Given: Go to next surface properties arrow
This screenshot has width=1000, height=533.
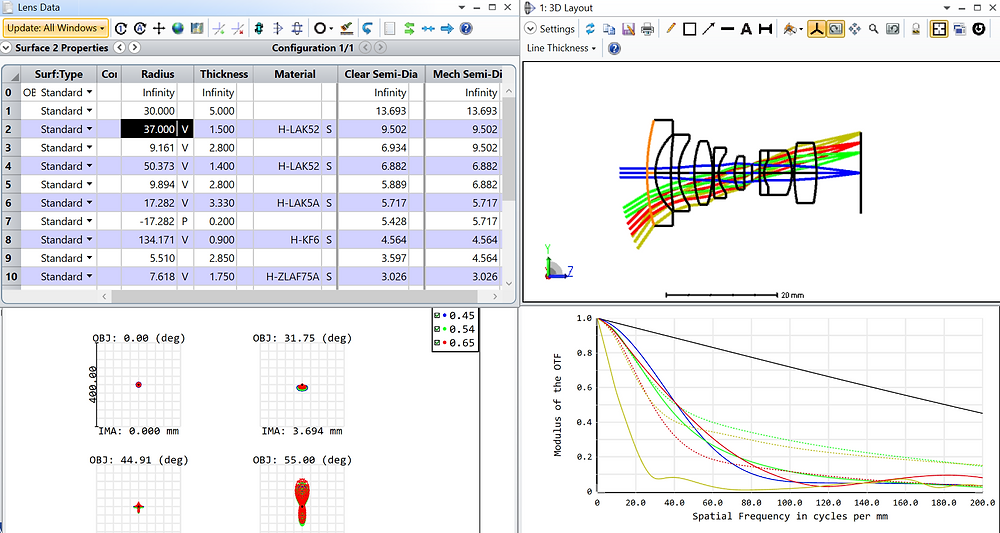Looking at the screenshot, I should point(134,48).
